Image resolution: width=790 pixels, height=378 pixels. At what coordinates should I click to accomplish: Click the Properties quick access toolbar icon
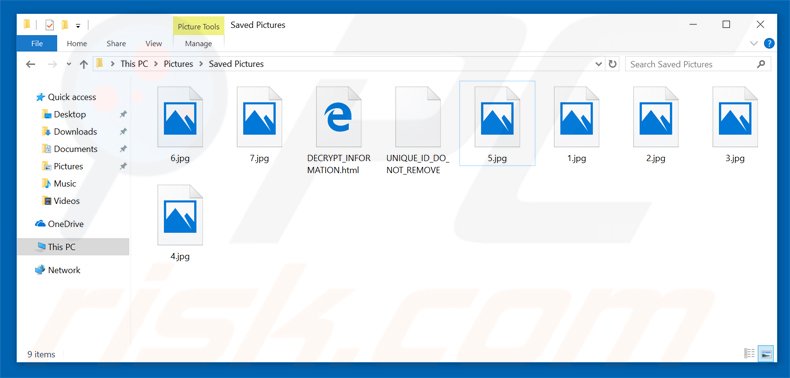pos(49,25)
